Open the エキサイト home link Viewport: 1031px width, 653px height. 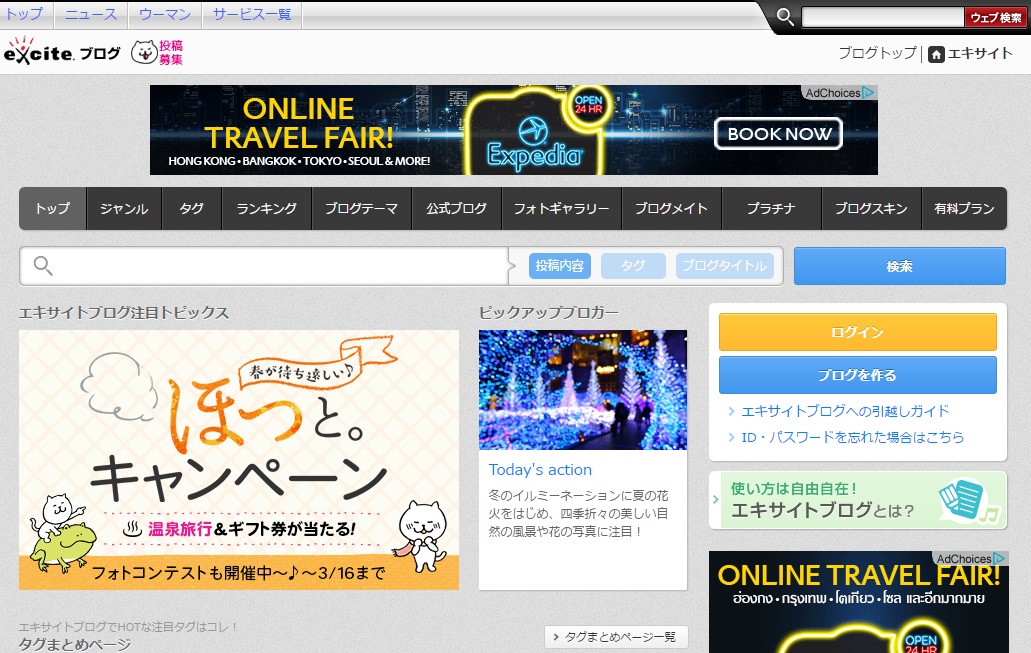tap(980, 53)
